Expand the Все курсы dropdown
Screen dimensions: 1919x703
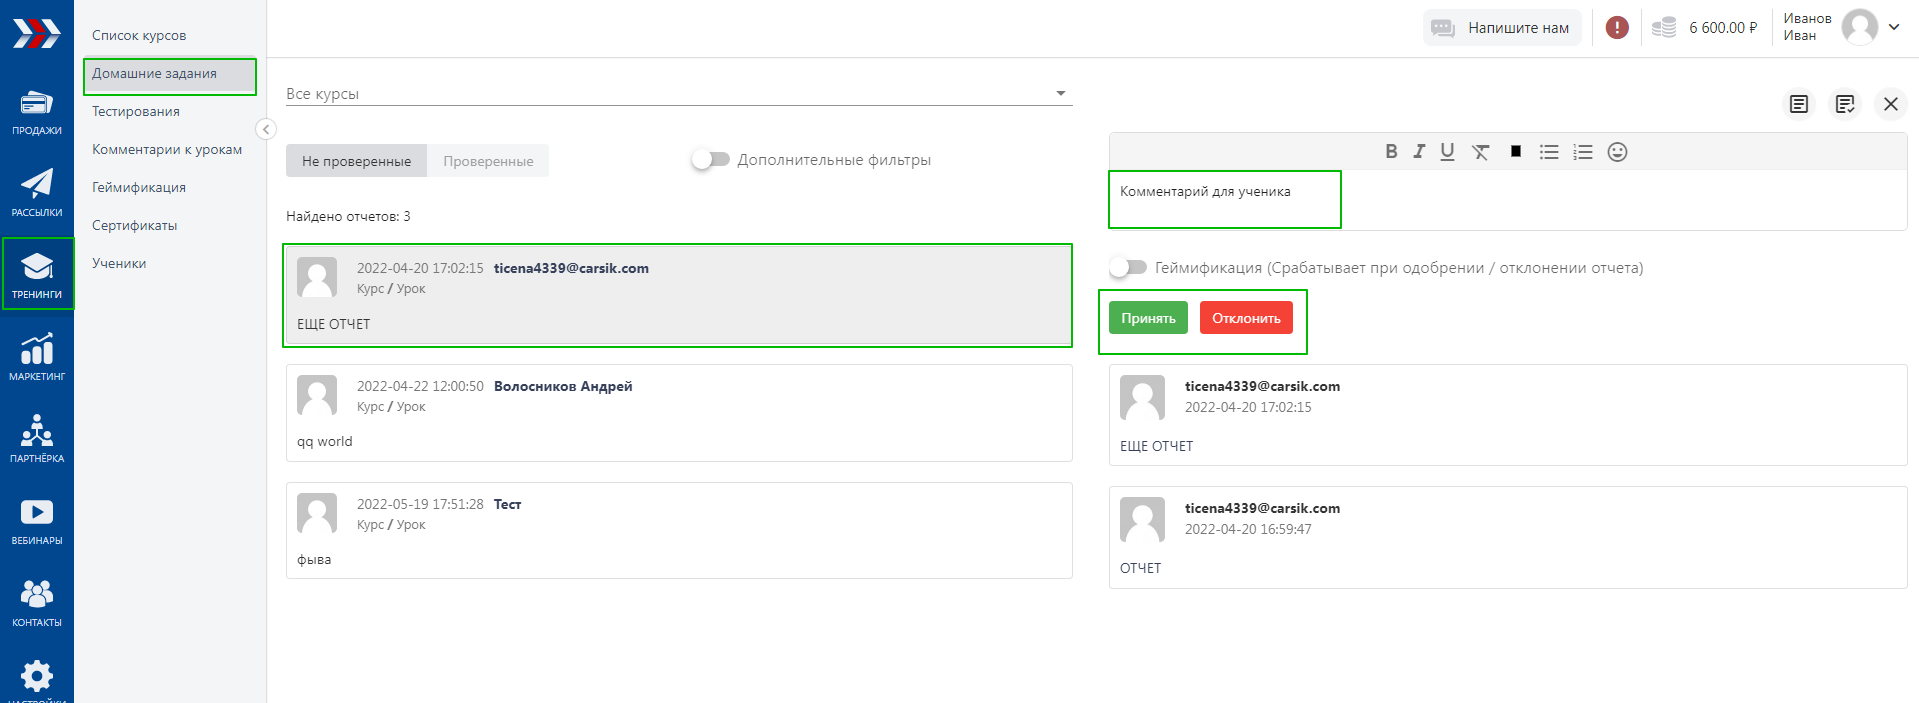coord(1060,94)
